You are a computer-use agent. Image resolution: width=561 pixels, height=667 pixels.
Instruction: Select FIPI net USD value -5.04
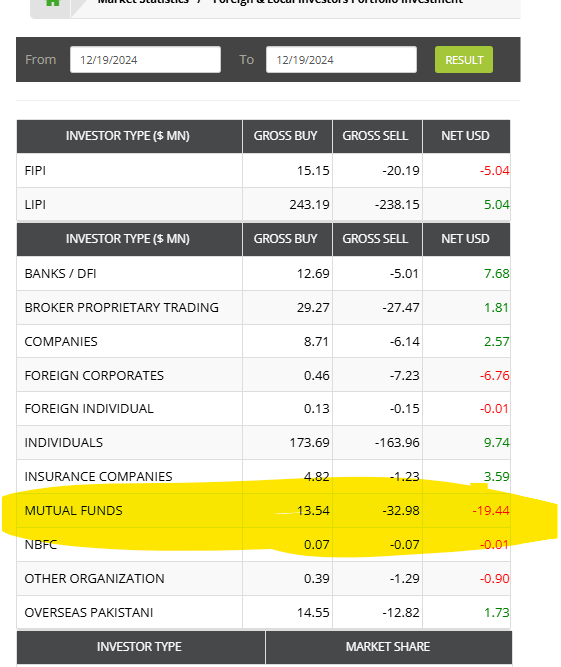pyautogui.click(x=495, y=171)
